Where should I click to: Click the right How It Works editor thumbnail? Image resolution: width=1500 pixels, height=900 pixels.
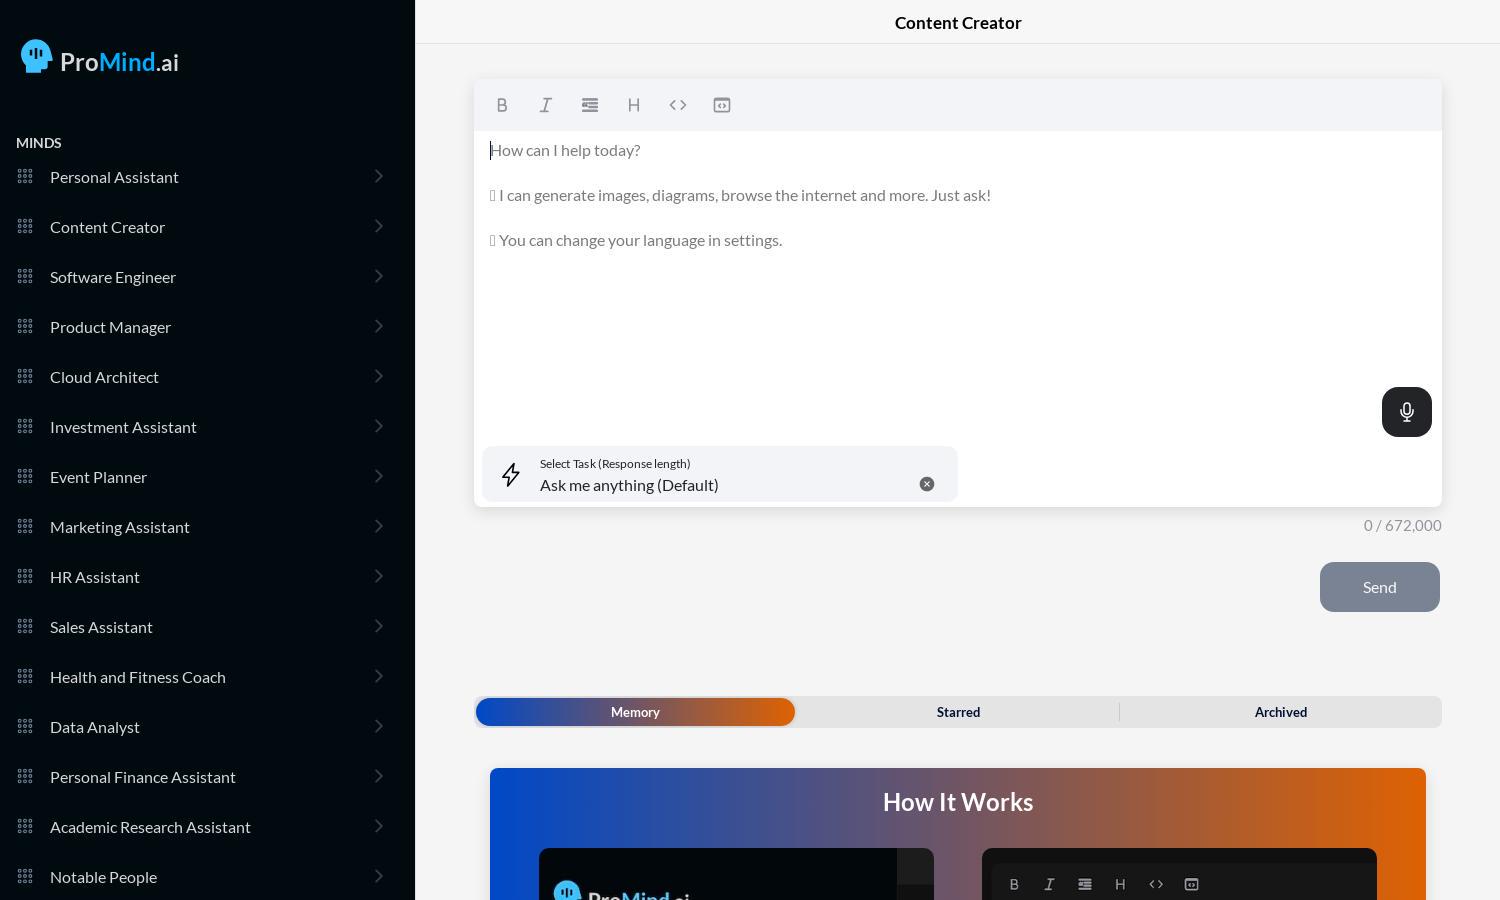point(1179,874)
